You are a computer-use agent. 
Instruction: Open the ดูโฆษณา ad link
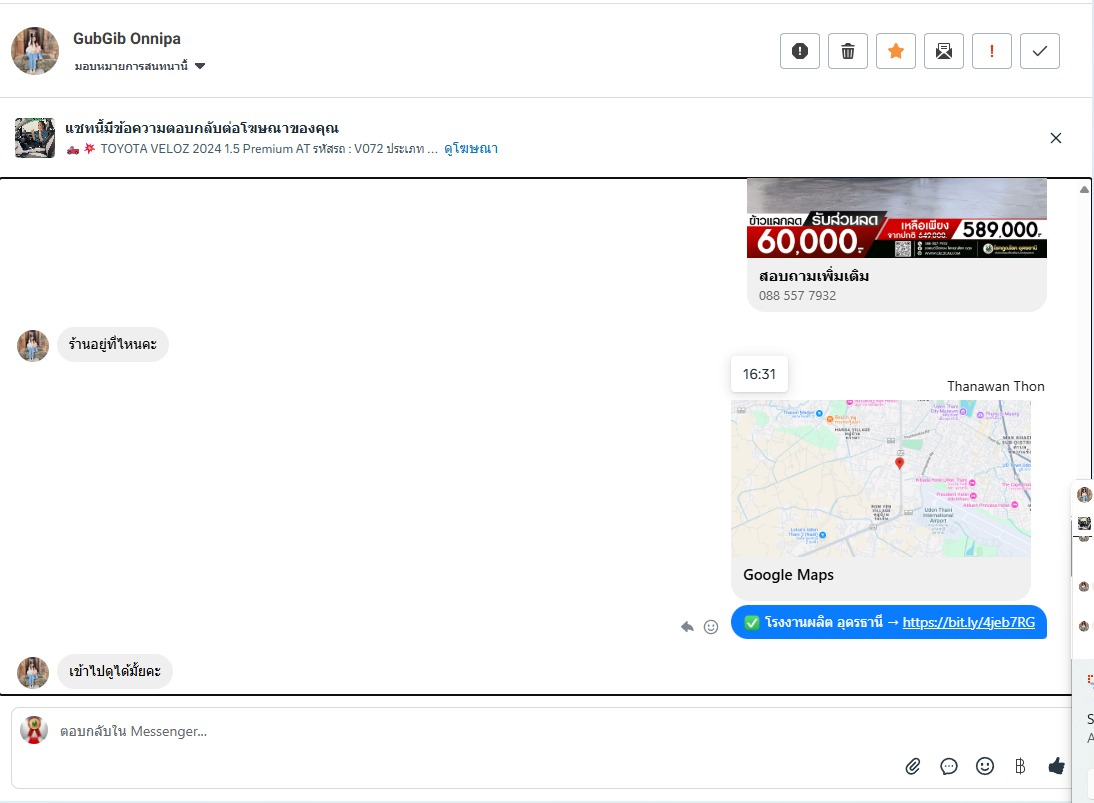[x=471, y=149]
